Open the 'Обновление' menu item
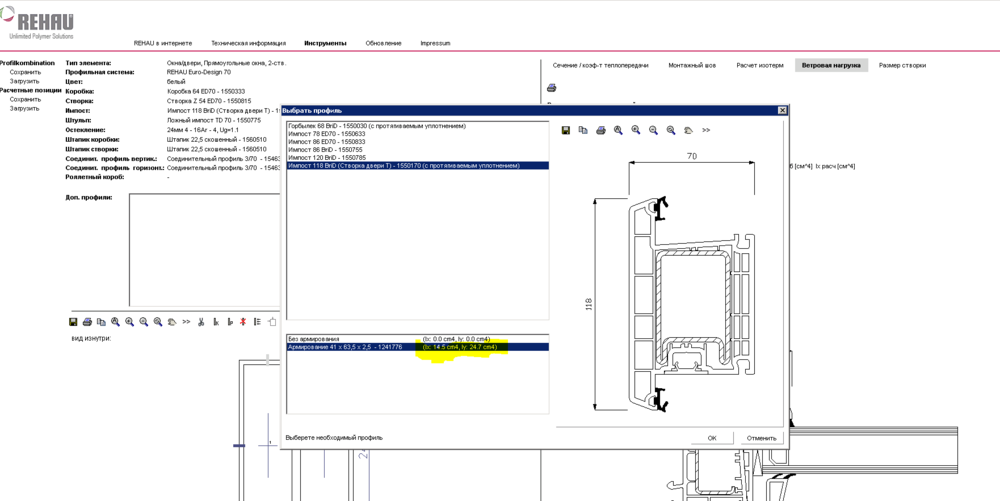This screenshot has height=501, width=1000. [x=383, y=43]
